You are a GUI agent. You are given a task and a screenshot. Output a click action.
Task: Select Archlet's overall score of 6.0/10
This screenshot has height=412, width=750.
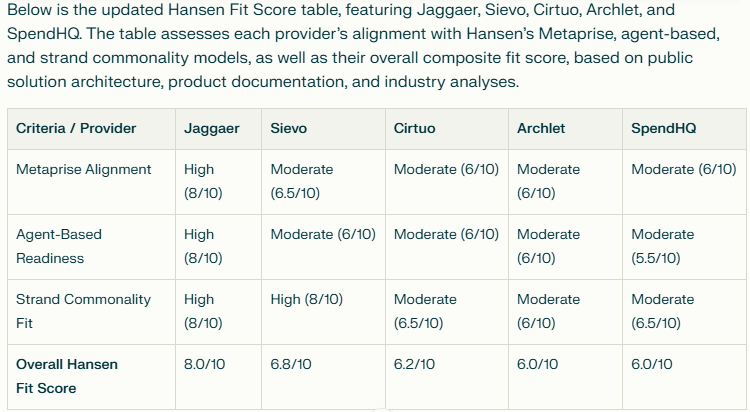[538, 364]
